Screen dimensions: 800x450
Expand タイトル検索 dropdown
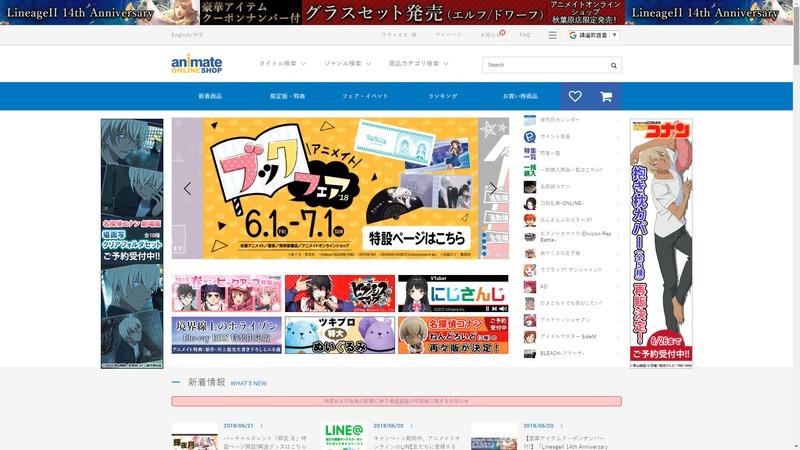[x=282, y=64]
